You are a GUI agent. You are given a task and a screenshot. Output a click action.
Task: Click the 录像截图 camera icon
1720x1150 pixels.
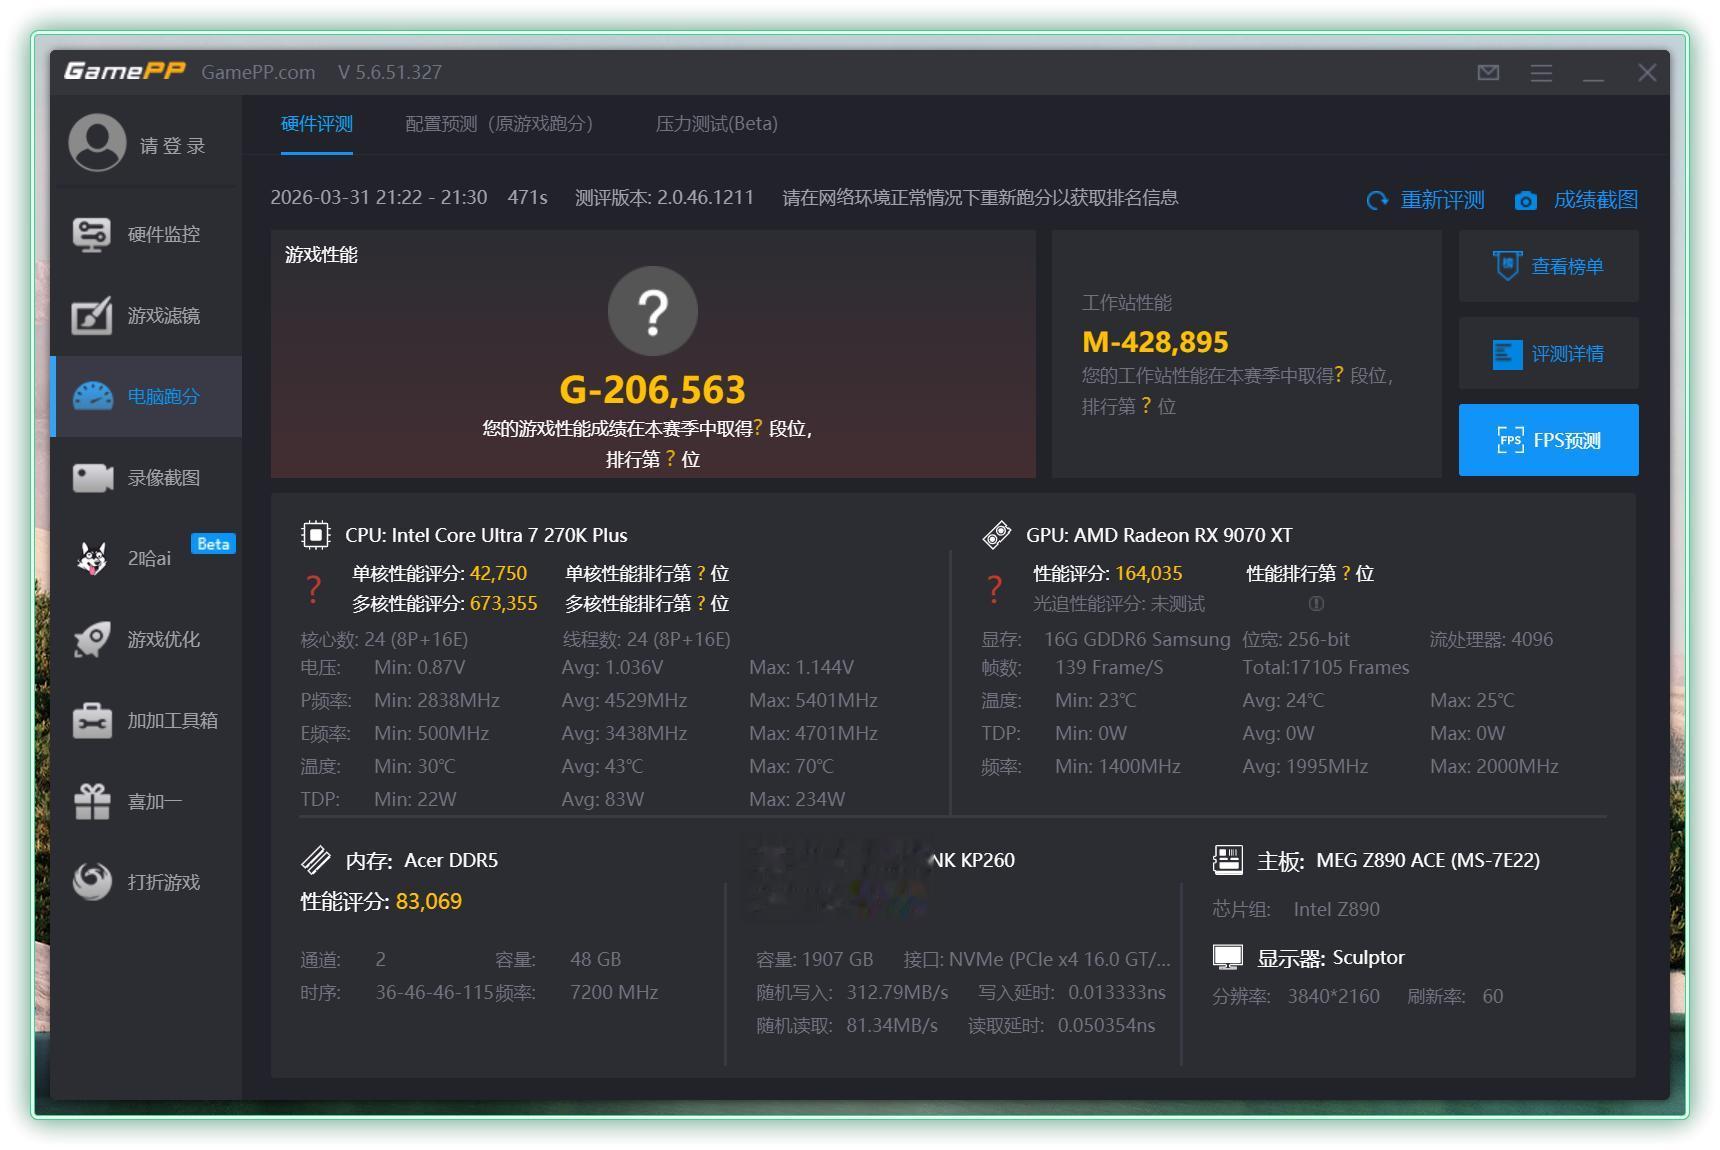pyautogui.click(x=93, y=478)
